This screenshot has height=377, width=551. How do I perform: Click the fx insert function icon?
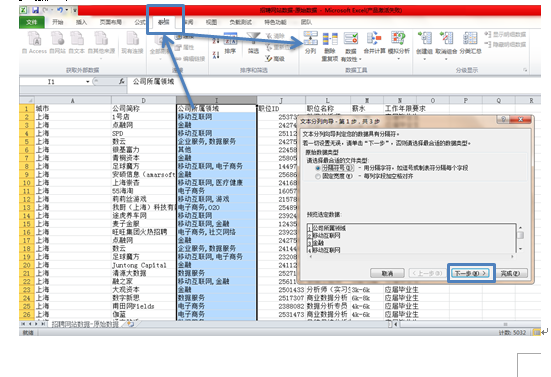tap(122, 82)
